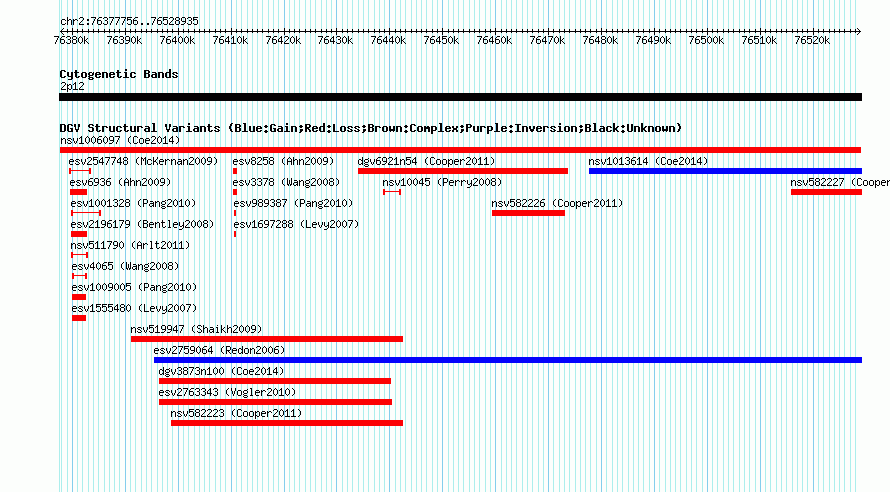Open nsv10045 (Perry2008) variant label
The height and width of the screenshot is (492, 890).
[442, 182]
